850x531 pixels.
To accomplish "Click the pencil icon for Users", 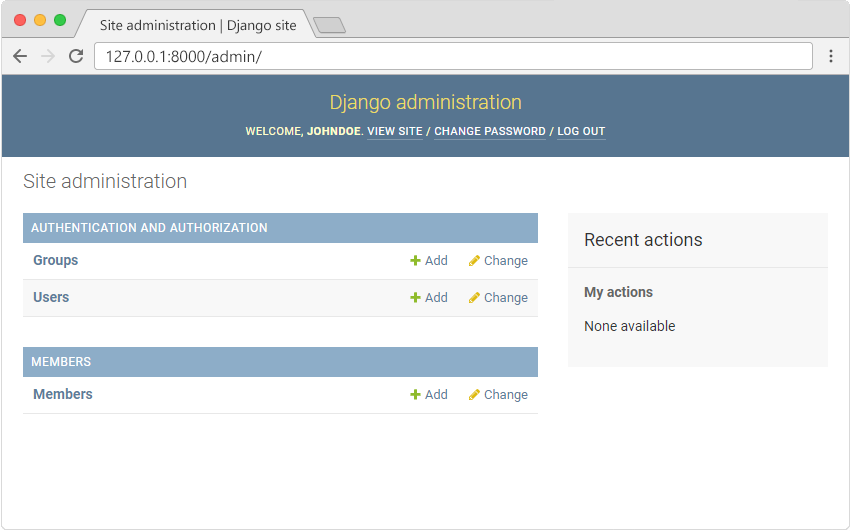I will point(474,298).
